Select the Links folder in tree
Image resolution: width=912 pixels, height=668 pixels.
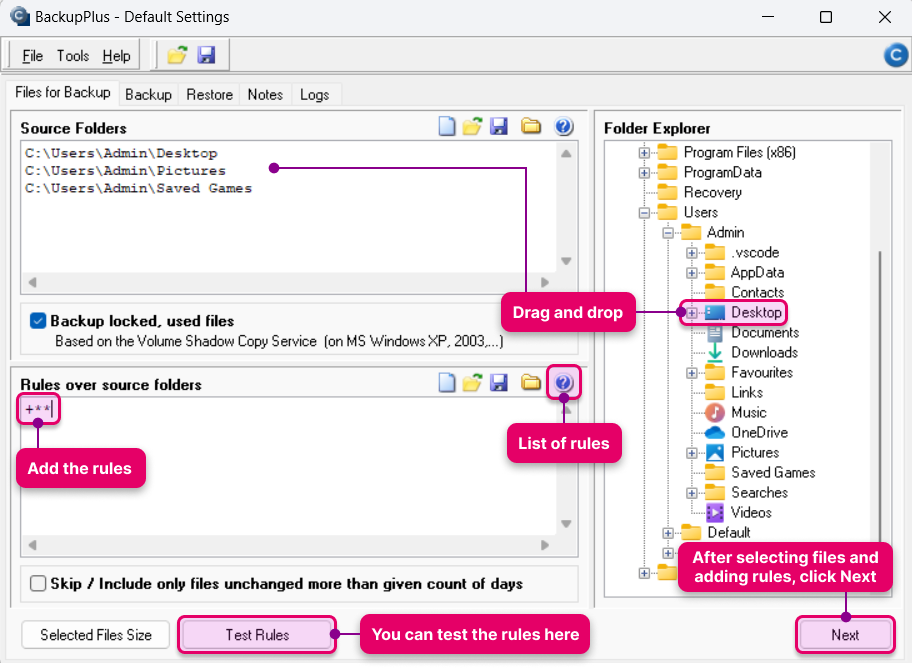point(747,393)
